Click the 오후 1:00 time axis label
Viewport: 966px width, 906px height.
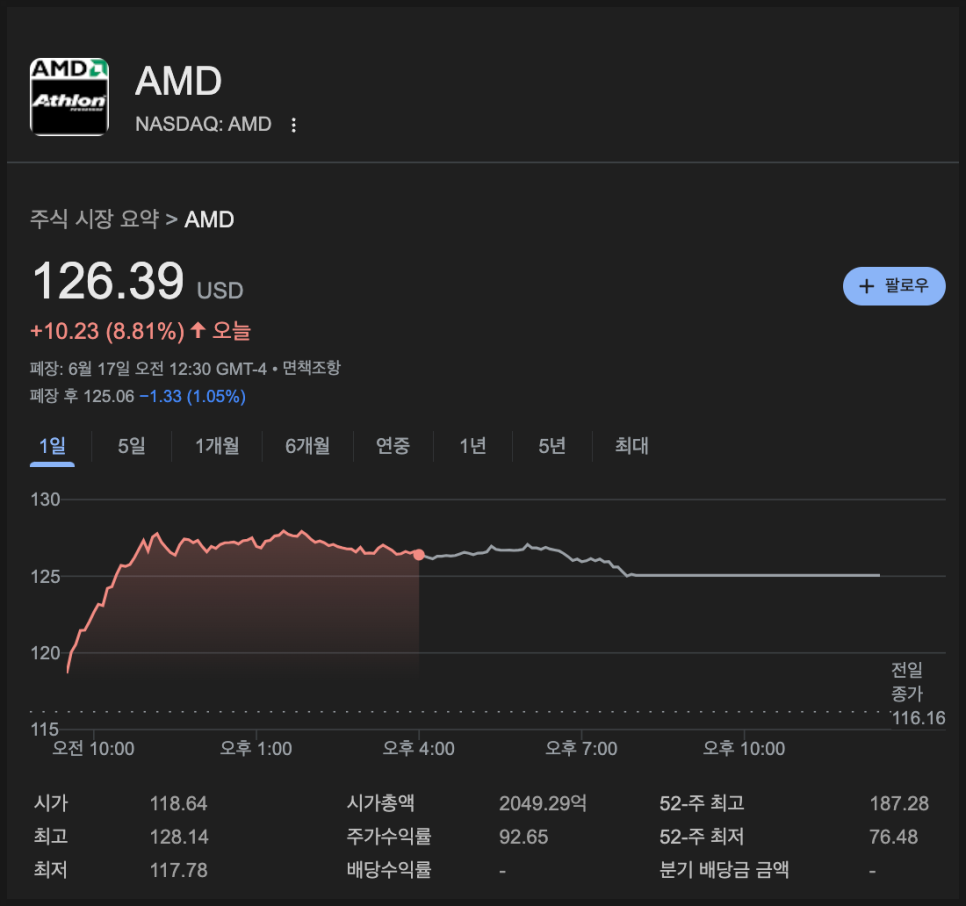click(x=256, y=748)
